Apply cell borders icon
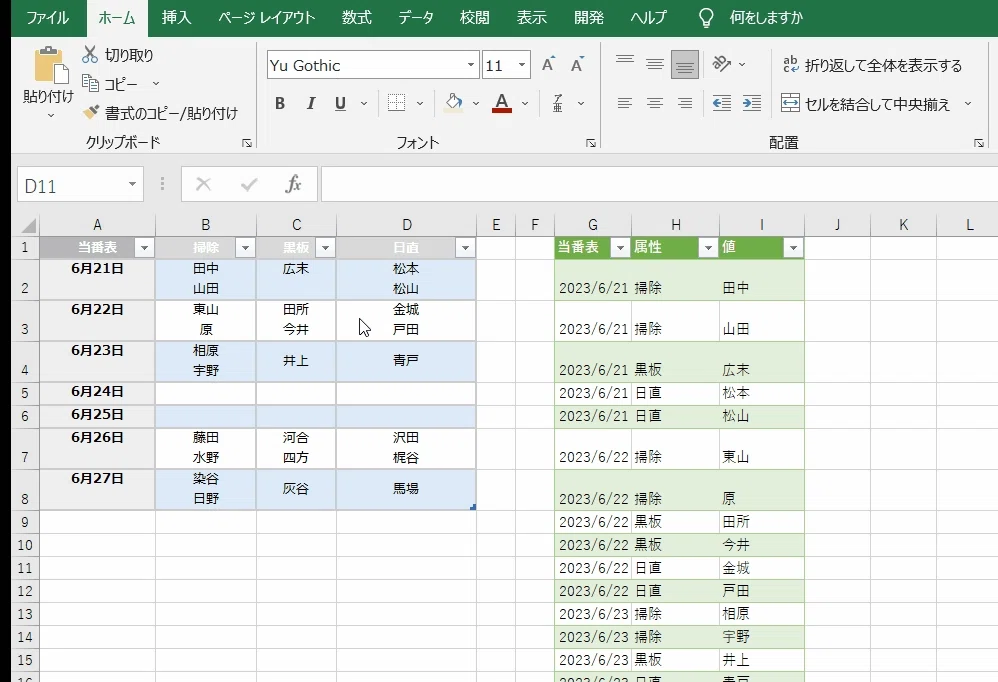This screenshot has width=998, height=682. [x=397, y=103]
